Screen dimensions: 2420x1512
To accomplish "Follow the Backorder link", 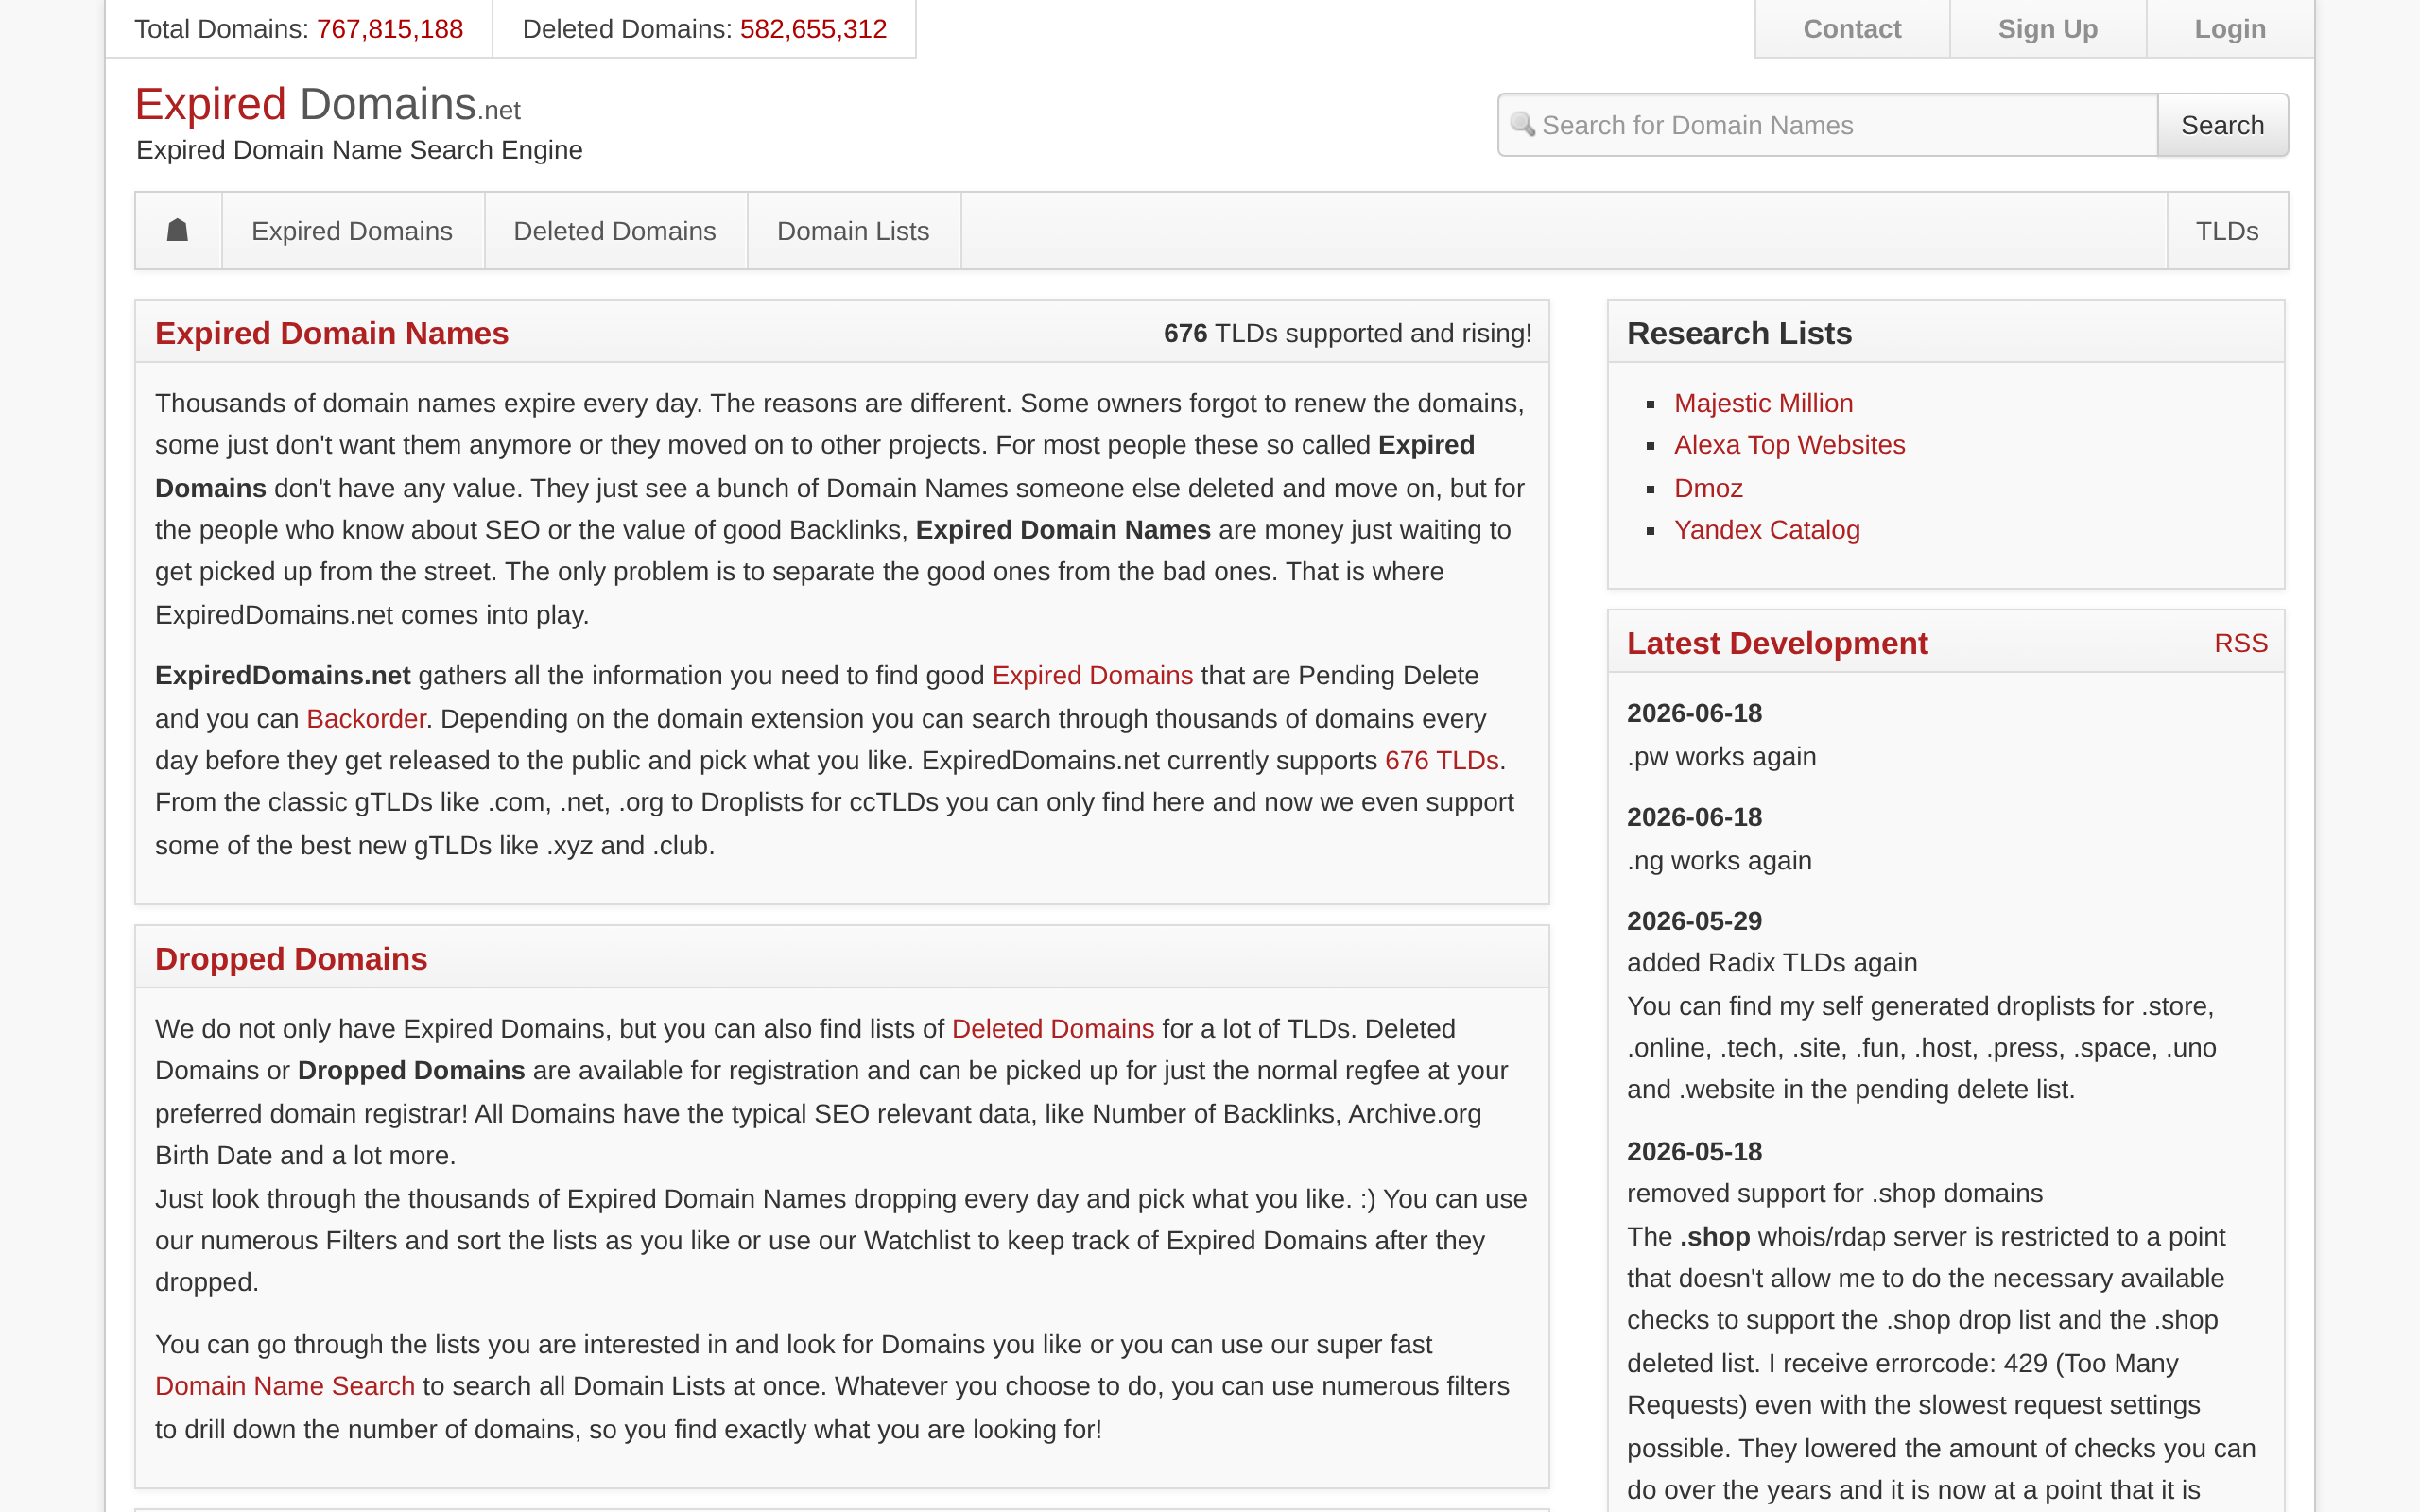I will [366, 719].
